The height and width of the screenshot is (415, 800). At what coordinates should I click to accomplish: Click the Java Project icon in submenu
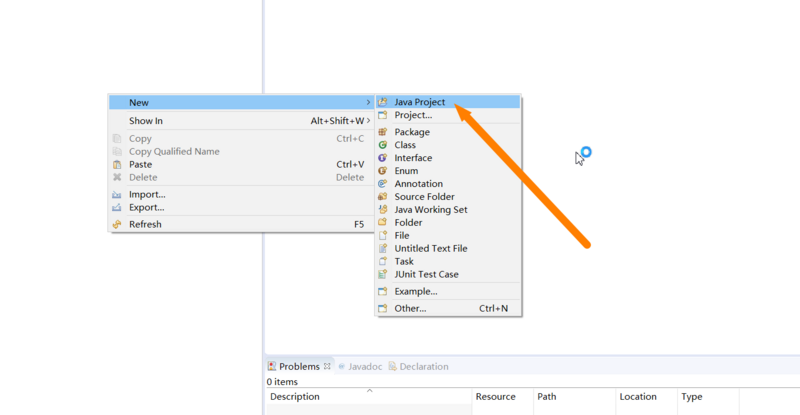coord(383,102)
